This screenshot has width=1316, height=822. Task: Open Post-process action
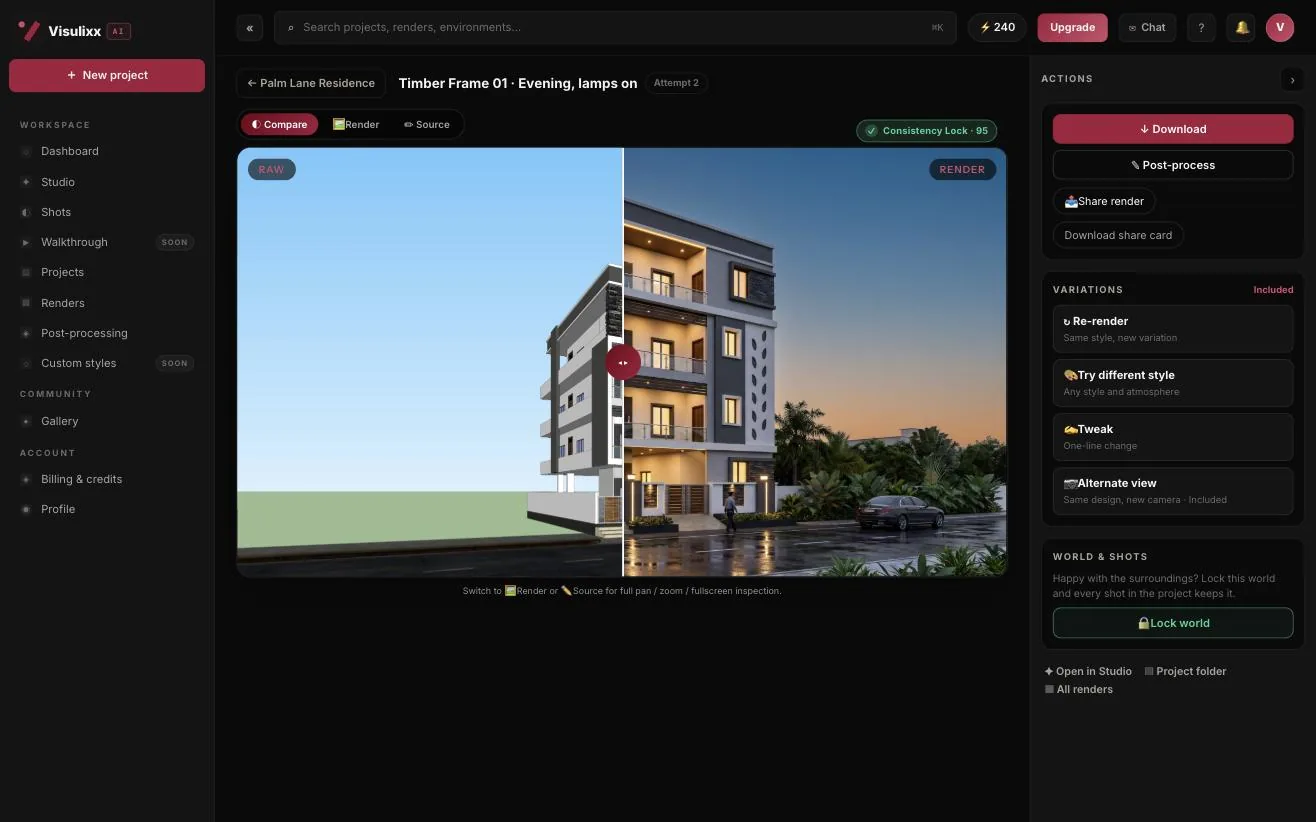click(1173, 165)
